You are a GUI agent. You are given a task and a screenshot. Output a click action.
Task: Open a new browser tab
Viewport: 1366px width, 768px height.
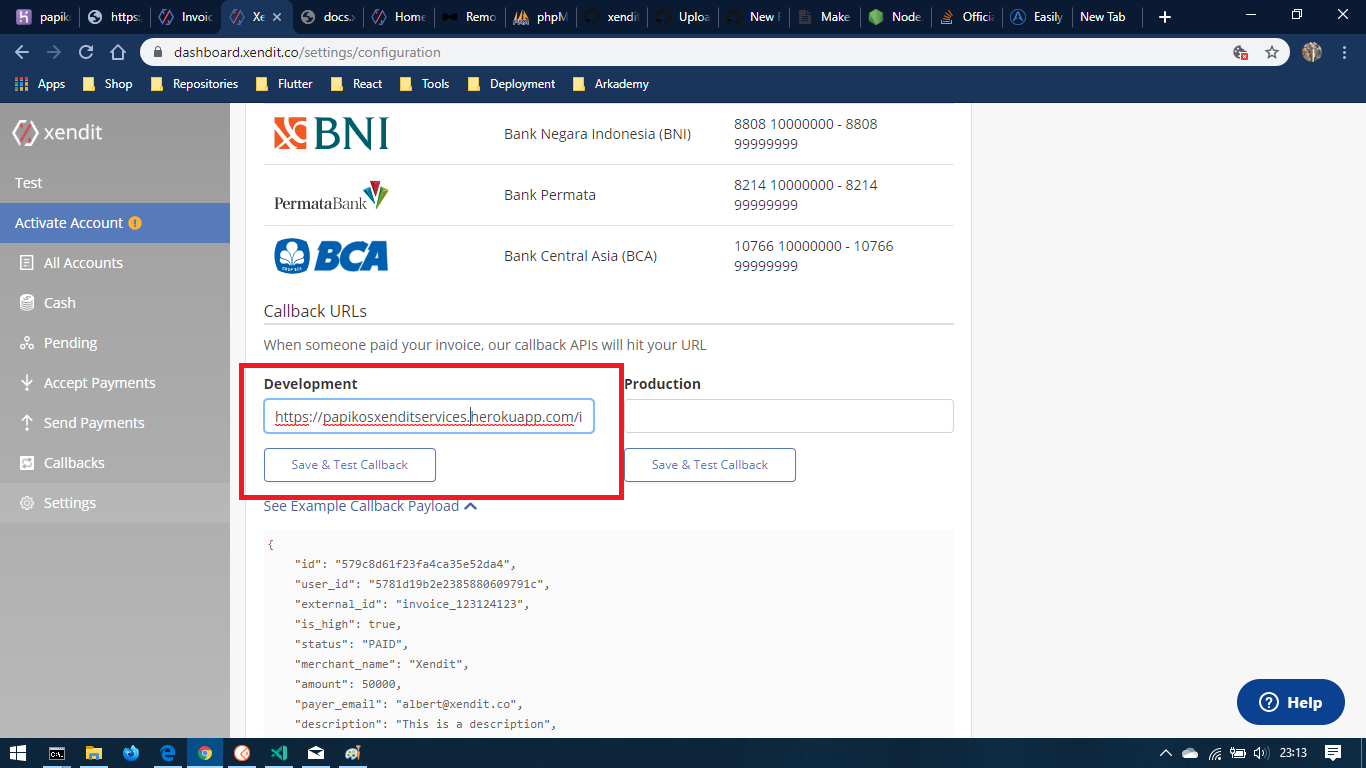pyautogui.click(x=1164, y=17)
